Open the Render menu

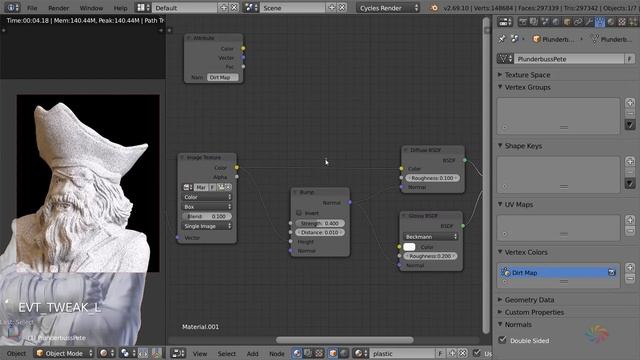tap(59, 8)
